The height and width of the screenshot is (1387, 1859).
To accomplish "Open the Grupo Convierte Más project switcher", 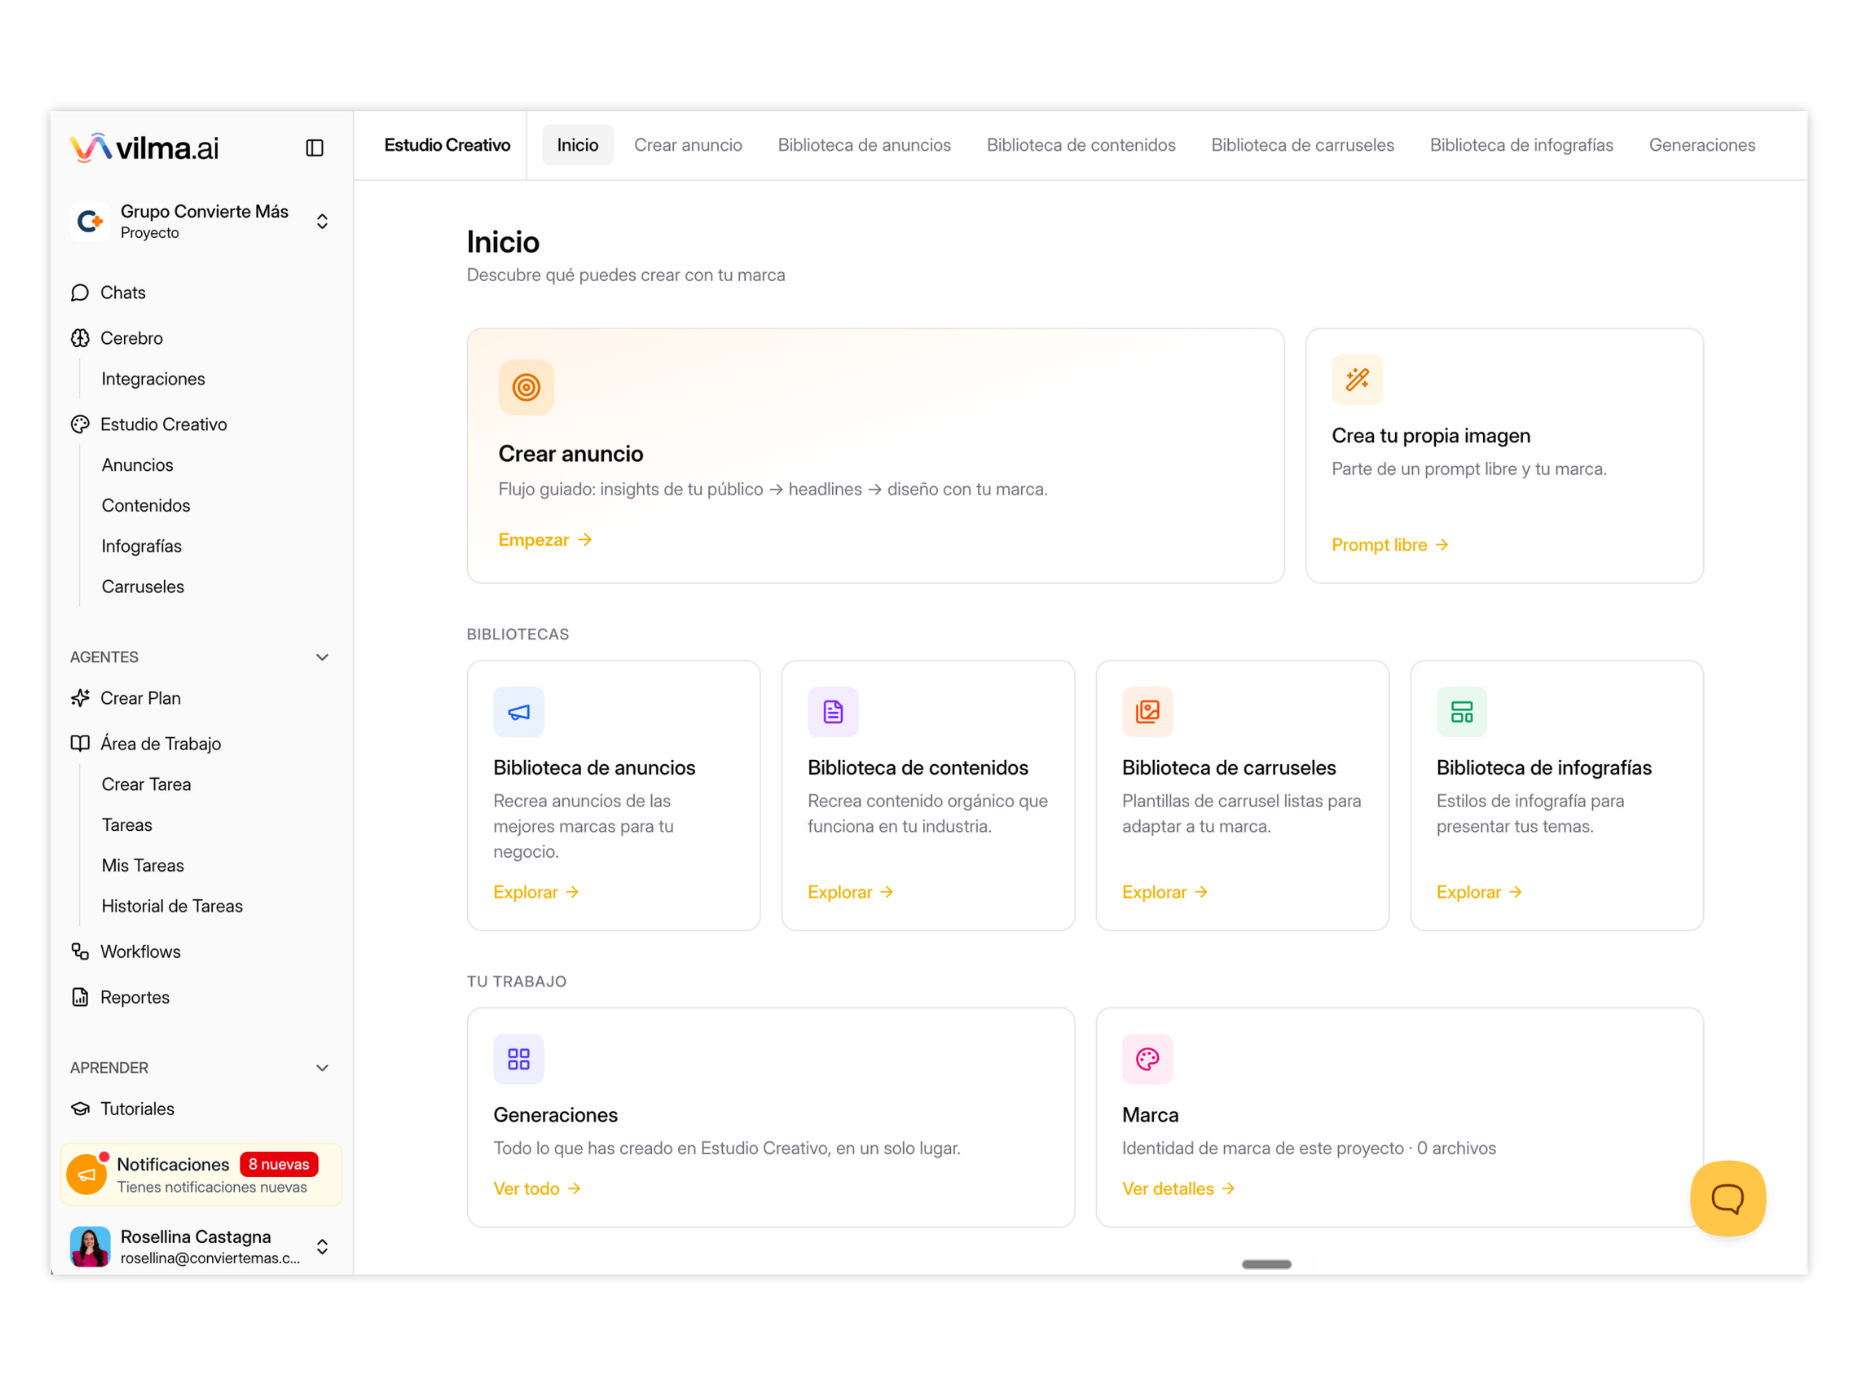I will [200, 221].
